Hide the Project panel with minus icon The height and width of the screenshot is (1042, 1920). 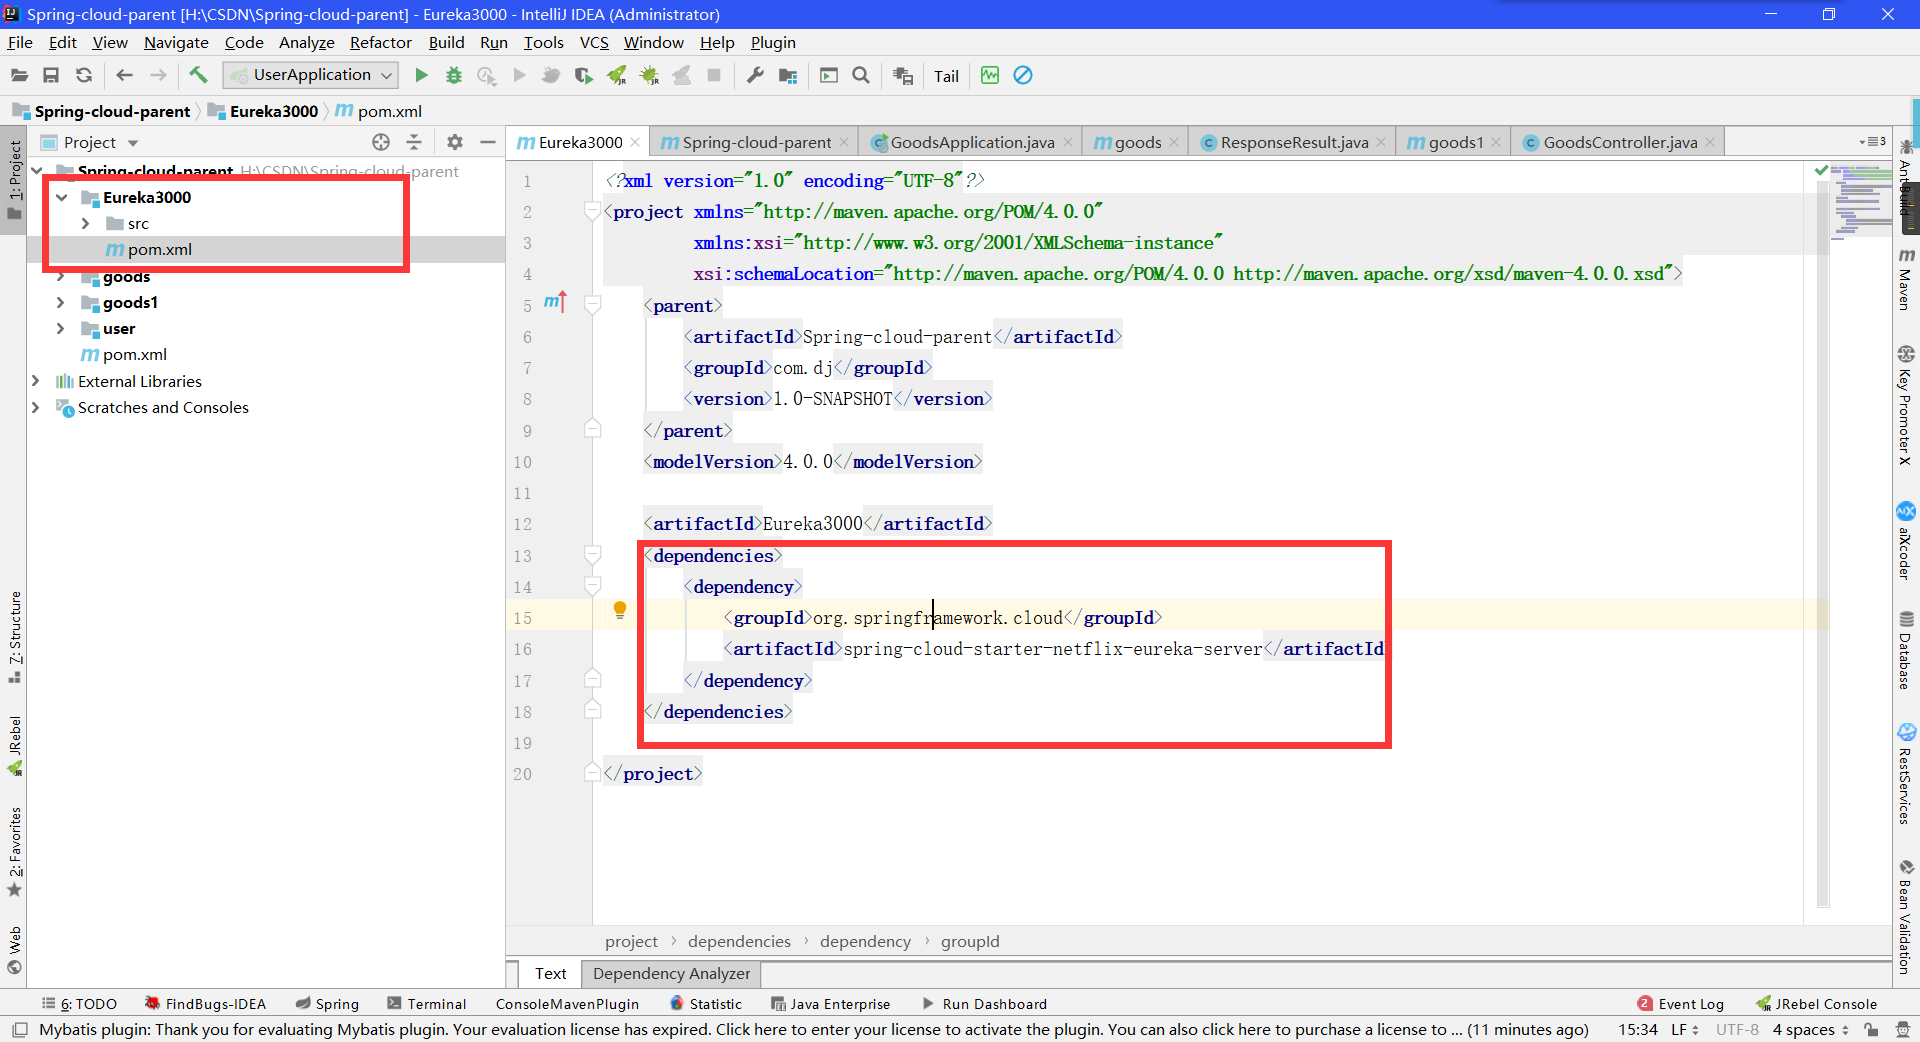point(488,142)
